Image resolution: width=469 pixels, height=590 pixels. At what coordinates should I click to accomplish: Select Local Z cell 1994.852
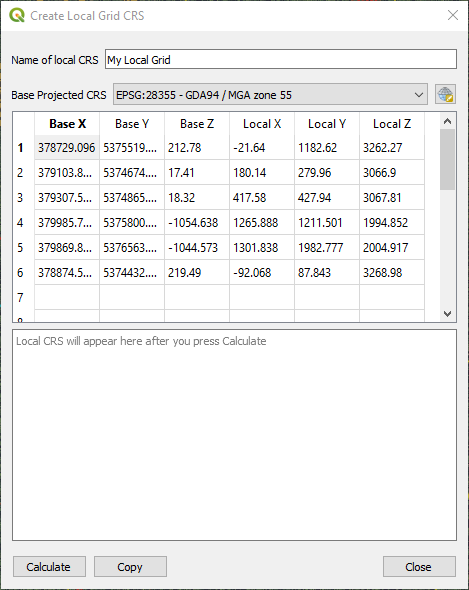coord(392,222)
